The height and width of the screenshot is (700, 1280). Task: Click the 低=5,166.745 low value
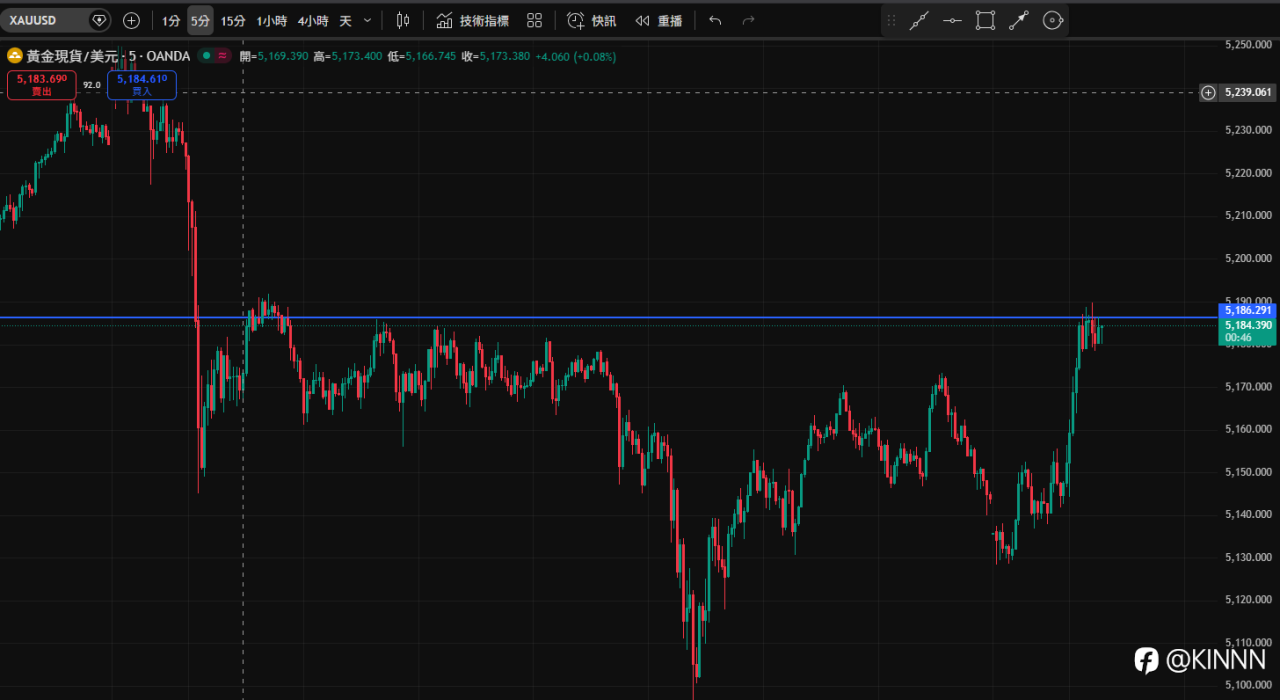422,57
